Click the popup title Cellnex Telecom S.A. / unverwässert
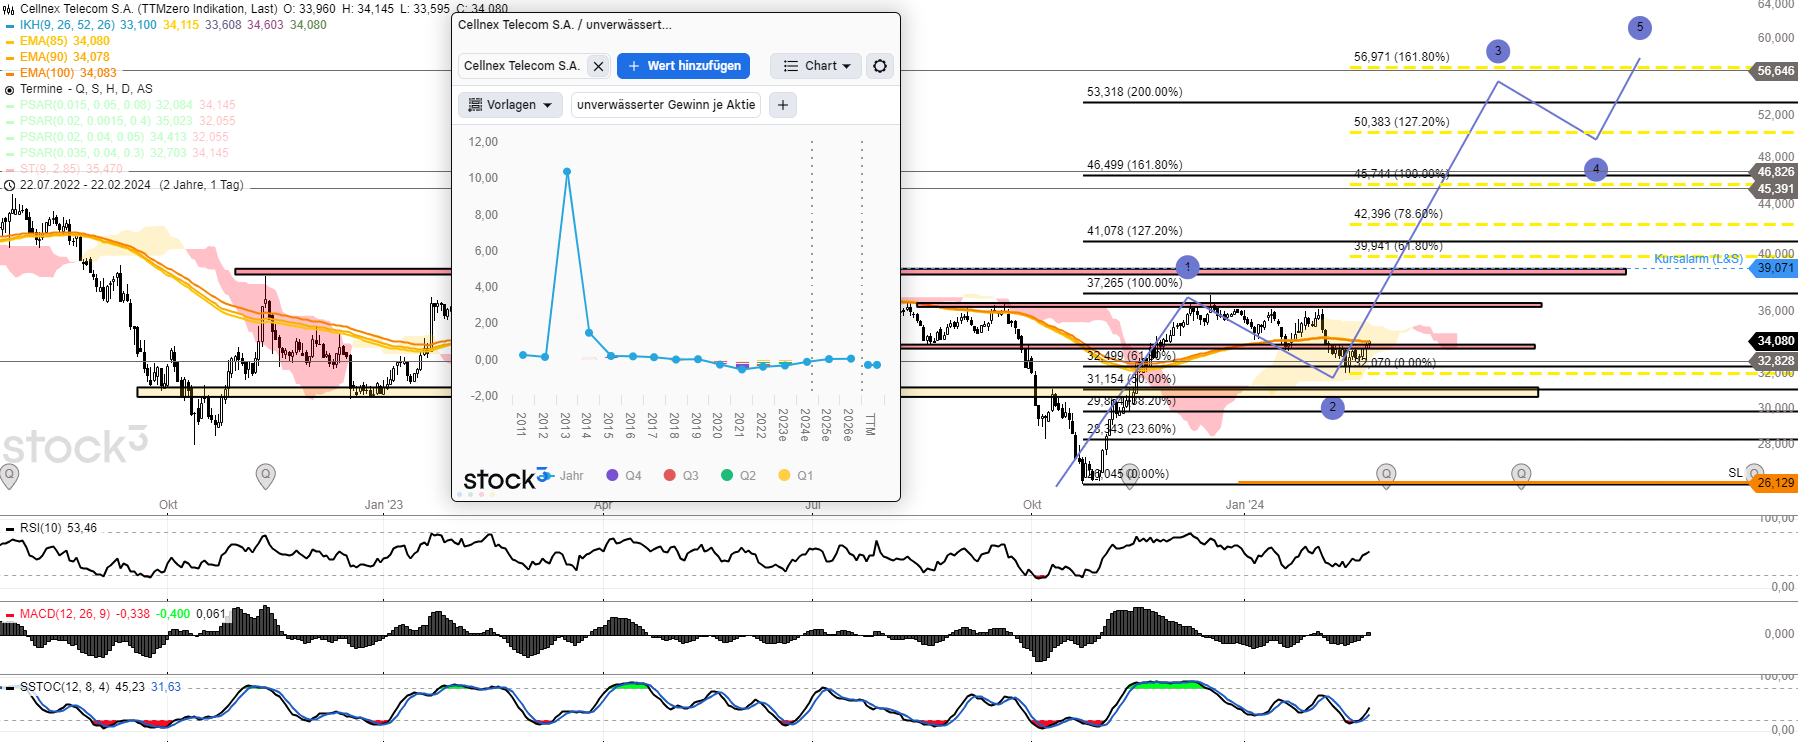Screen dimensions: 1798x742 [565, 25]
